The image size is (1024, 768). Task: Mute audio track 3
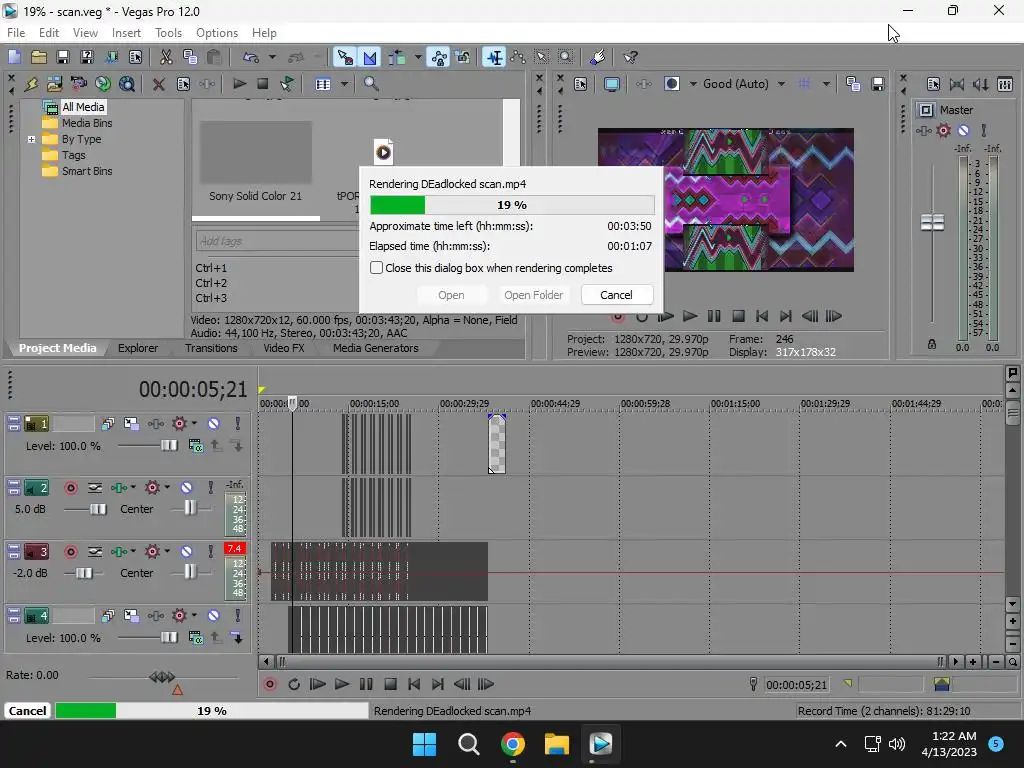click(186, 552)
